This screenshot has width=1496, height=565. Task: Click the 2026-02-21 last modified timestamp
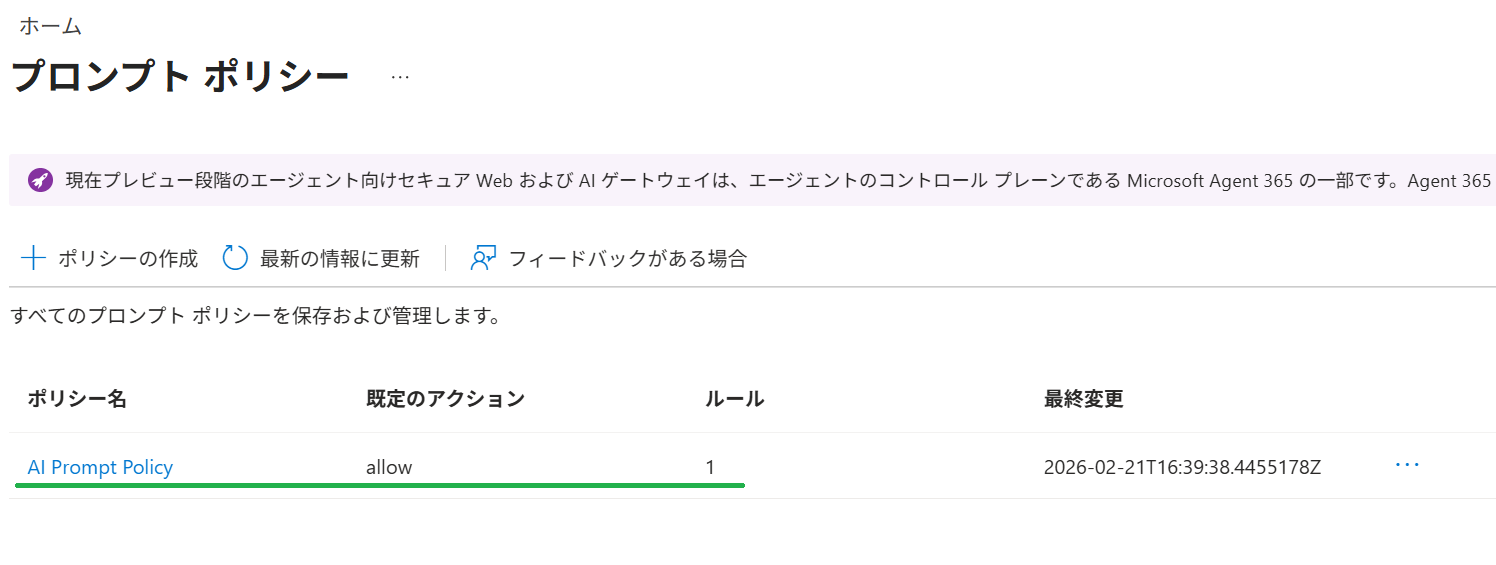1182,467
